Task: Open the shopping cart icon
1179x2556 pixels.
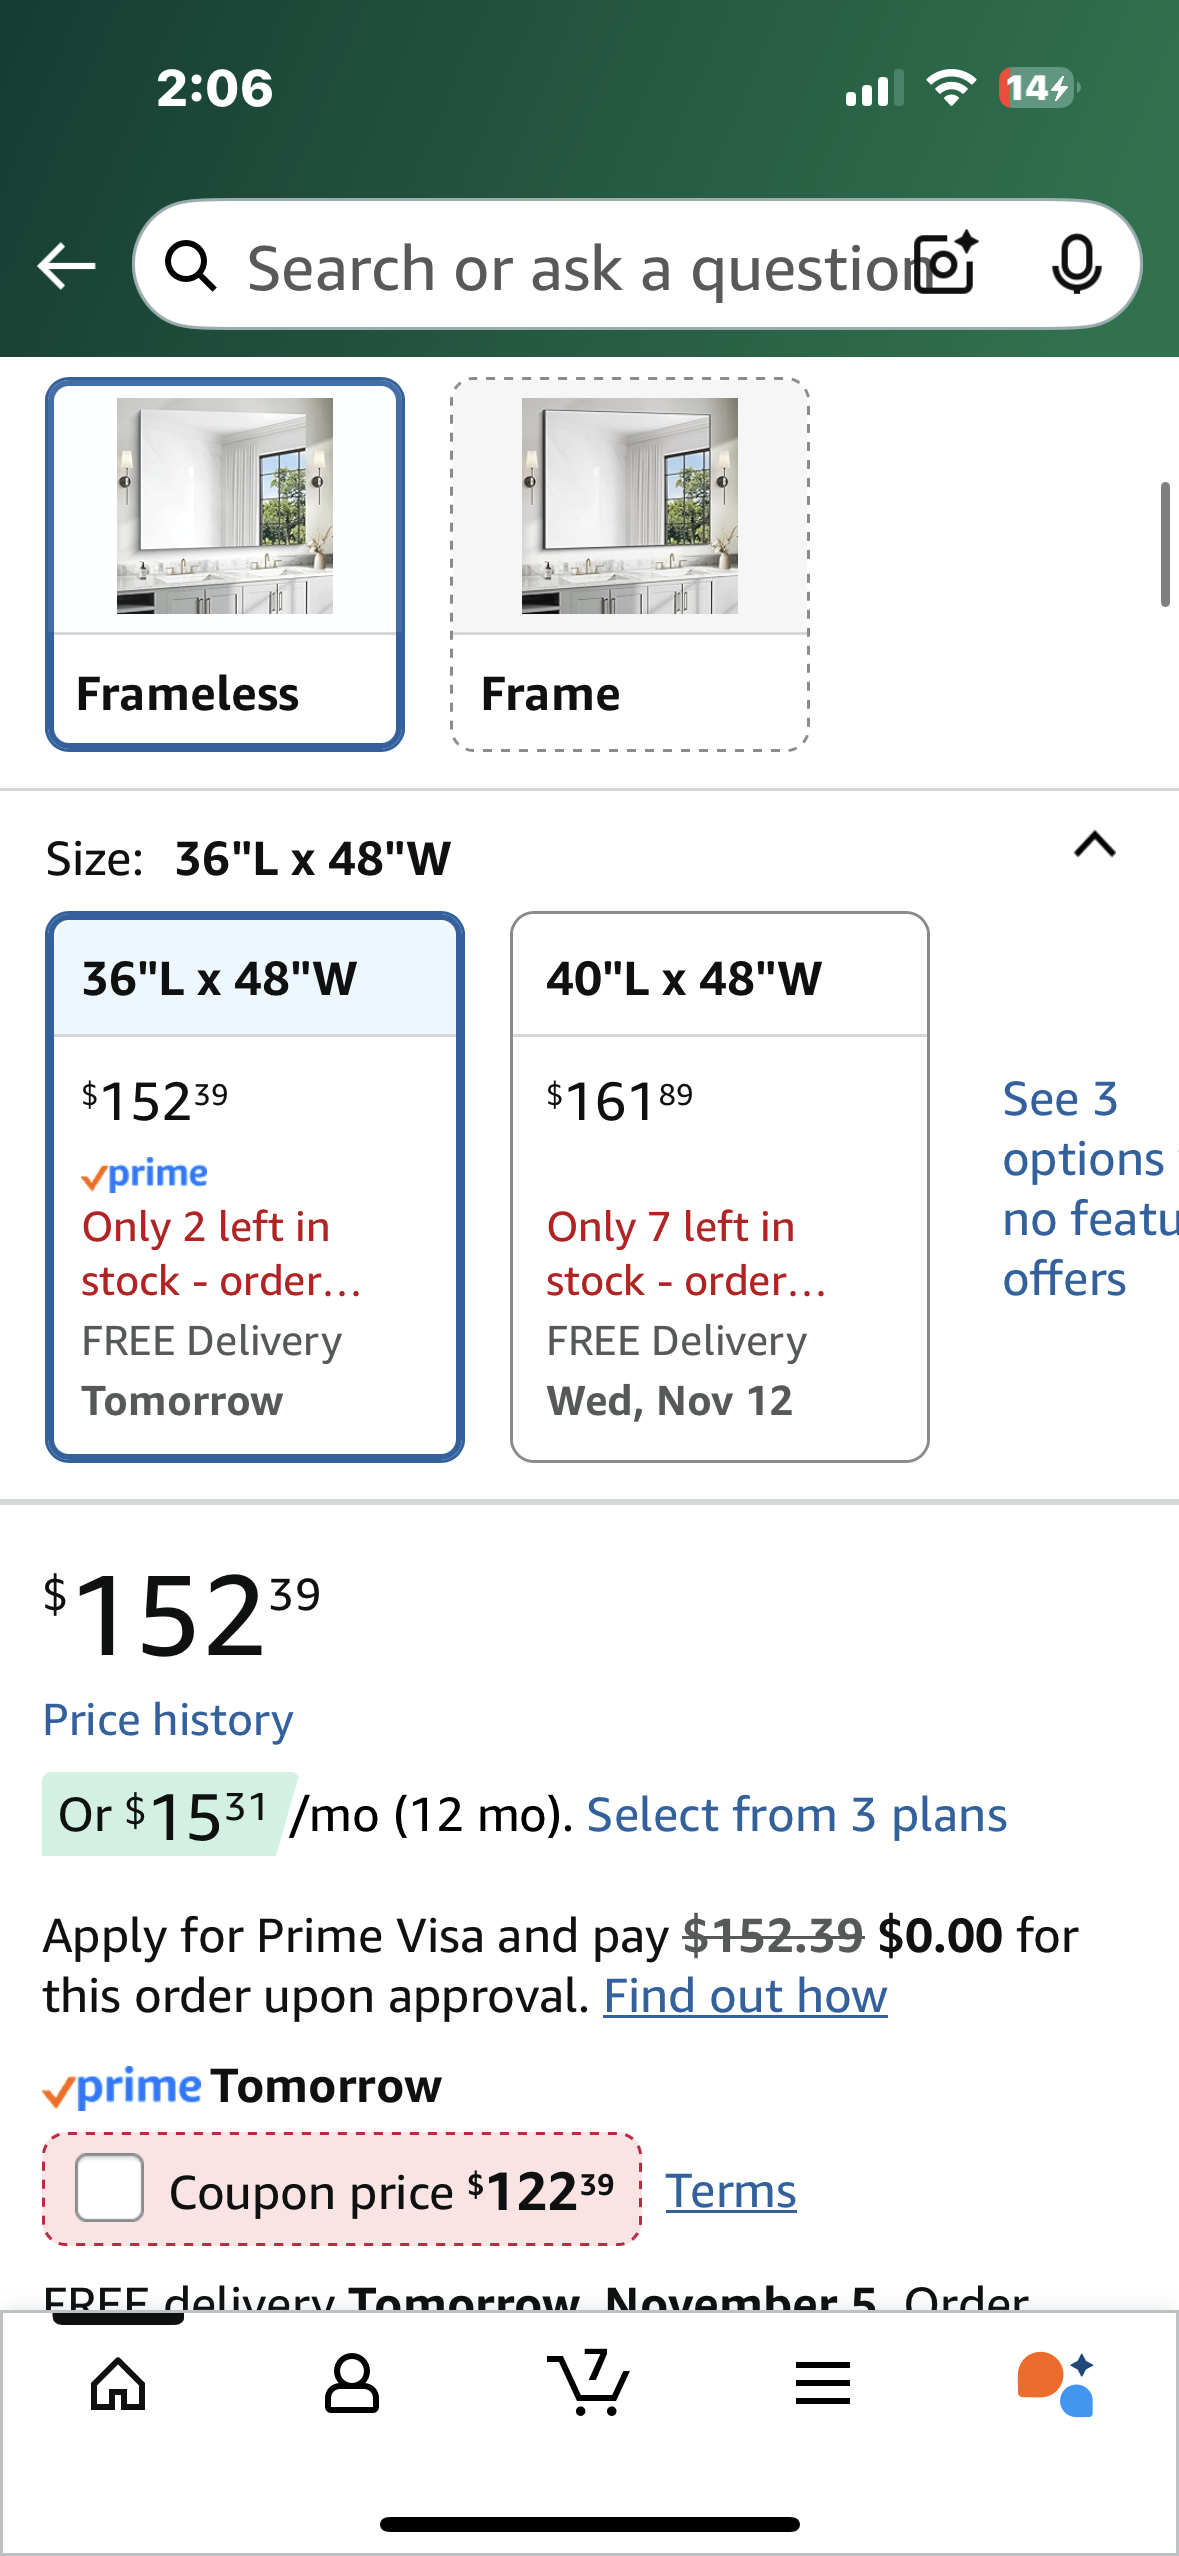Action: tap(589, 2384)
